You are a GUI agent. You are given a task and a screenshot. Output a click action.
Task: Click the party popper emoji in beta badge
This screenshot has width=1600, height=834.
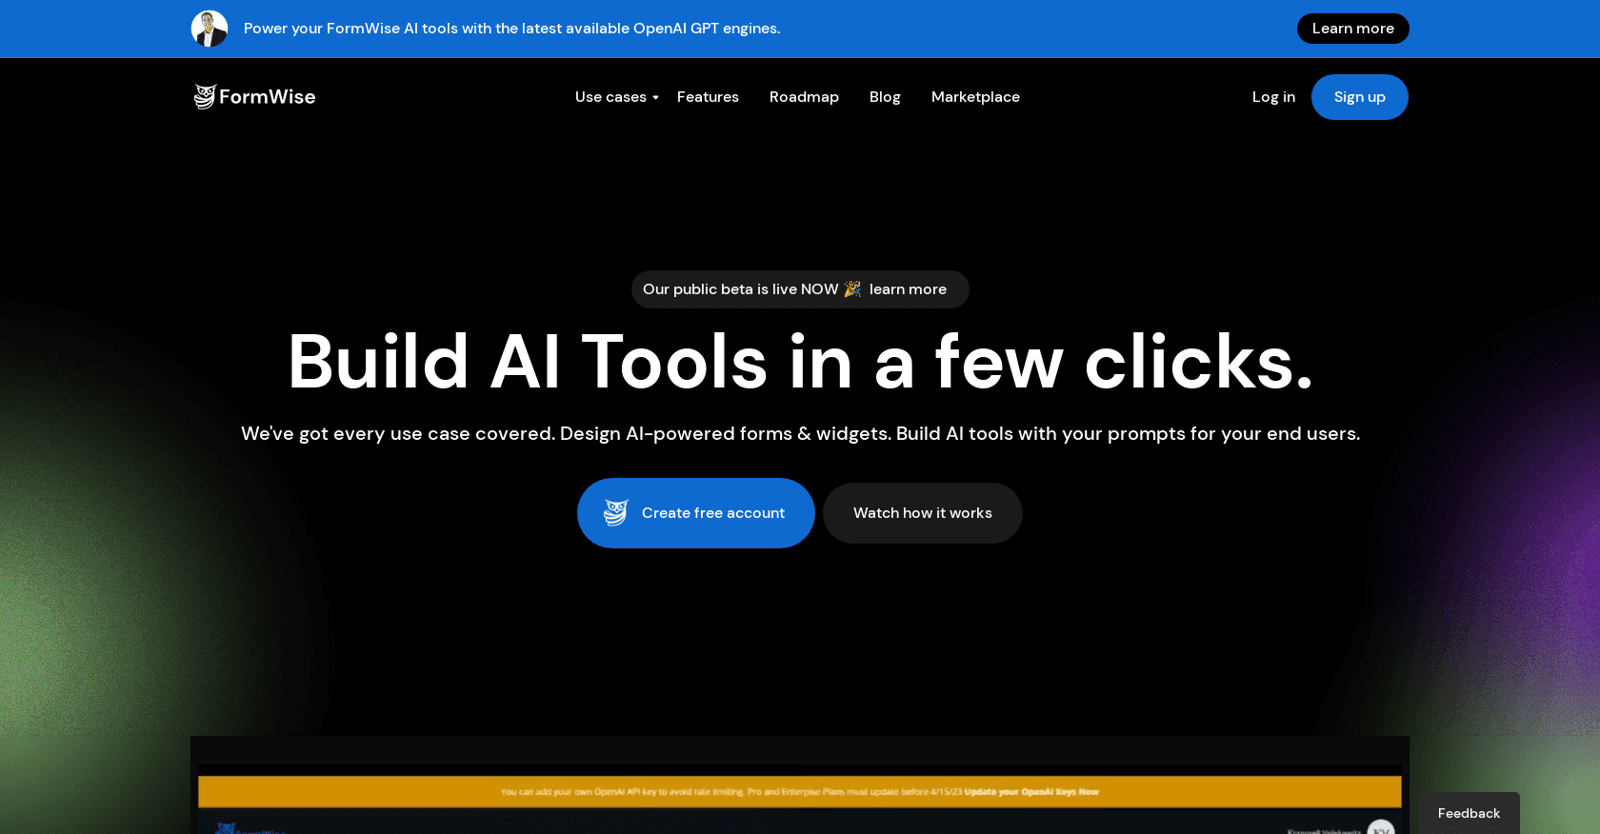point(852,289)
